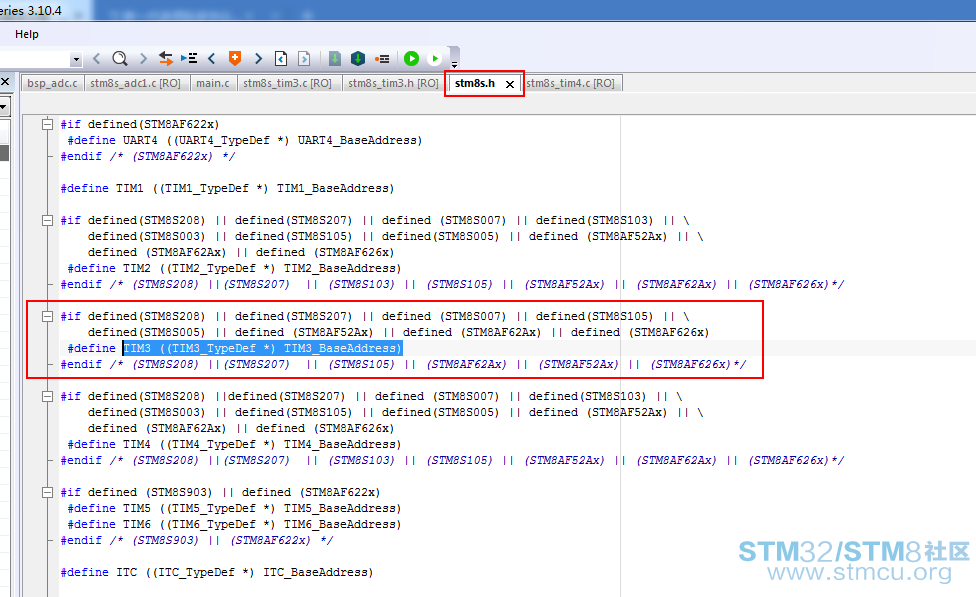
Task: Switch to the stm8s_tim4.c [RO] tab
Action: (x=570, y=83)
